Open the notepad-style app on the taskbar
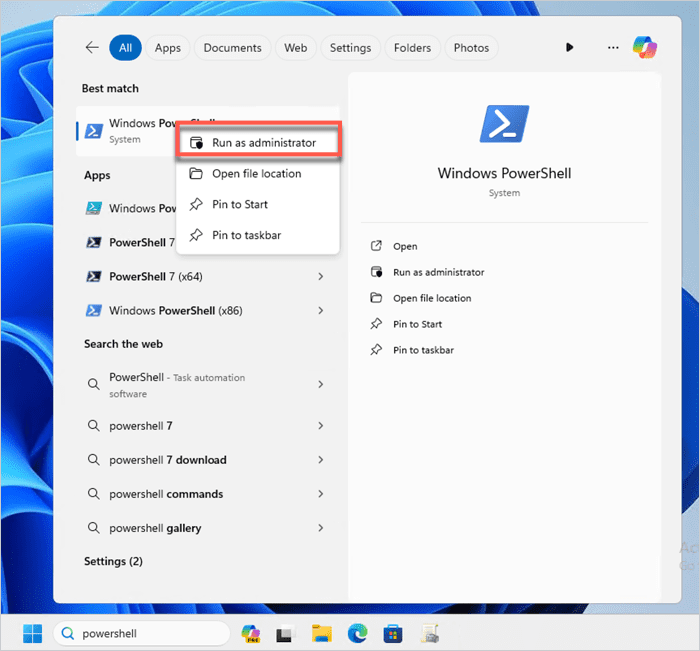 [x=429, y=634]
